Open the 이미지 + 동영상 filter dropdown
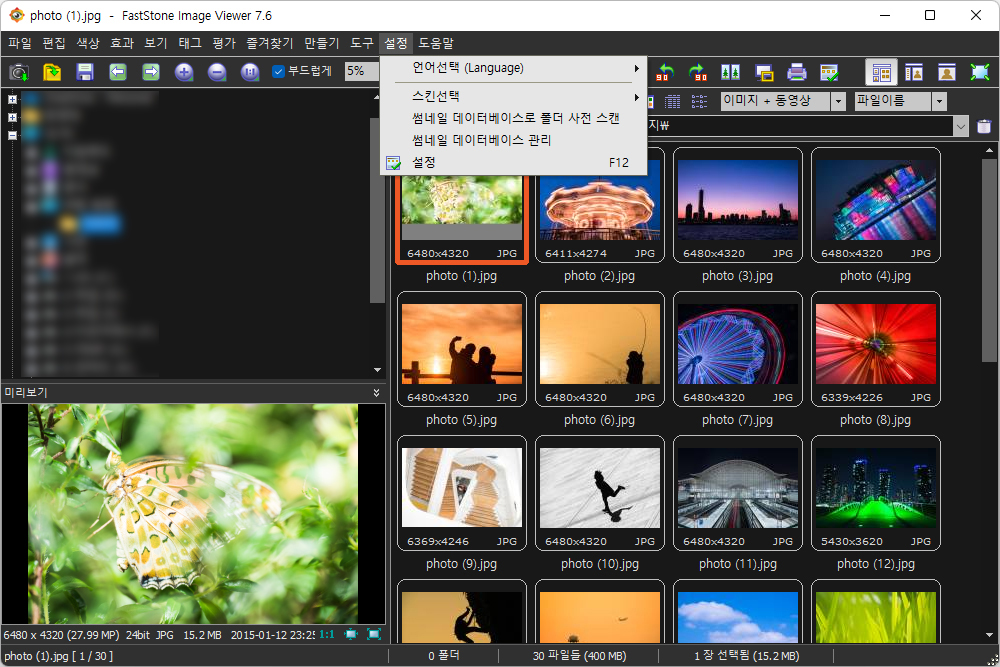 839,101
